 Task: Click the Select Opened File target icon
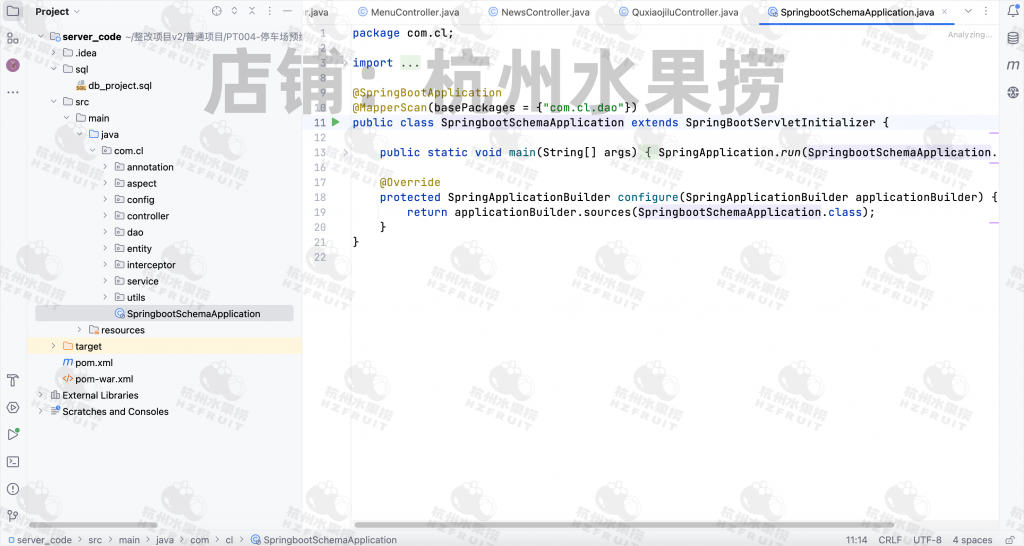[217, 12]
